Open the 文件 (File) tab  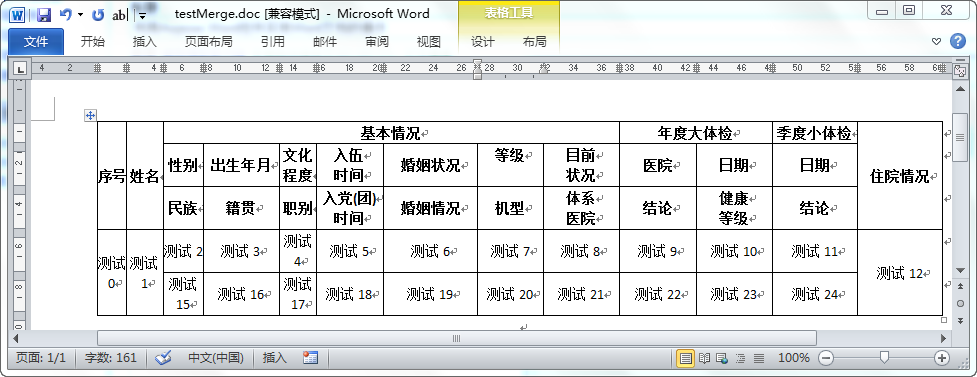point(36,42)
